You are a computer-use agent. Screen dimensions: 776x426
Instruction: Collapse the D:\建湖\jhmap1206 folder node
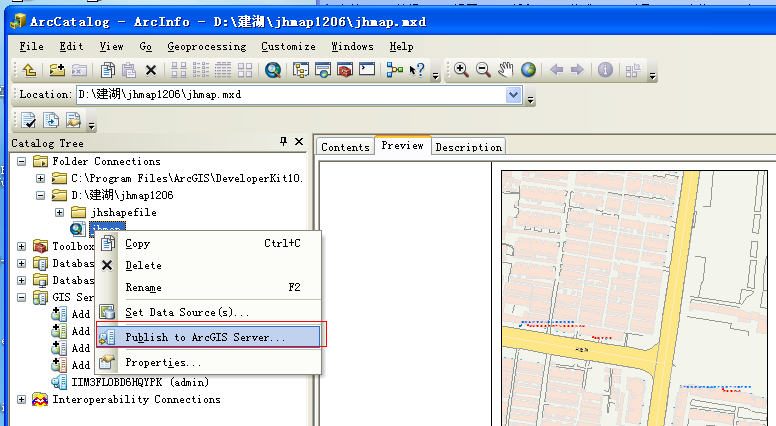pos(41,195)
